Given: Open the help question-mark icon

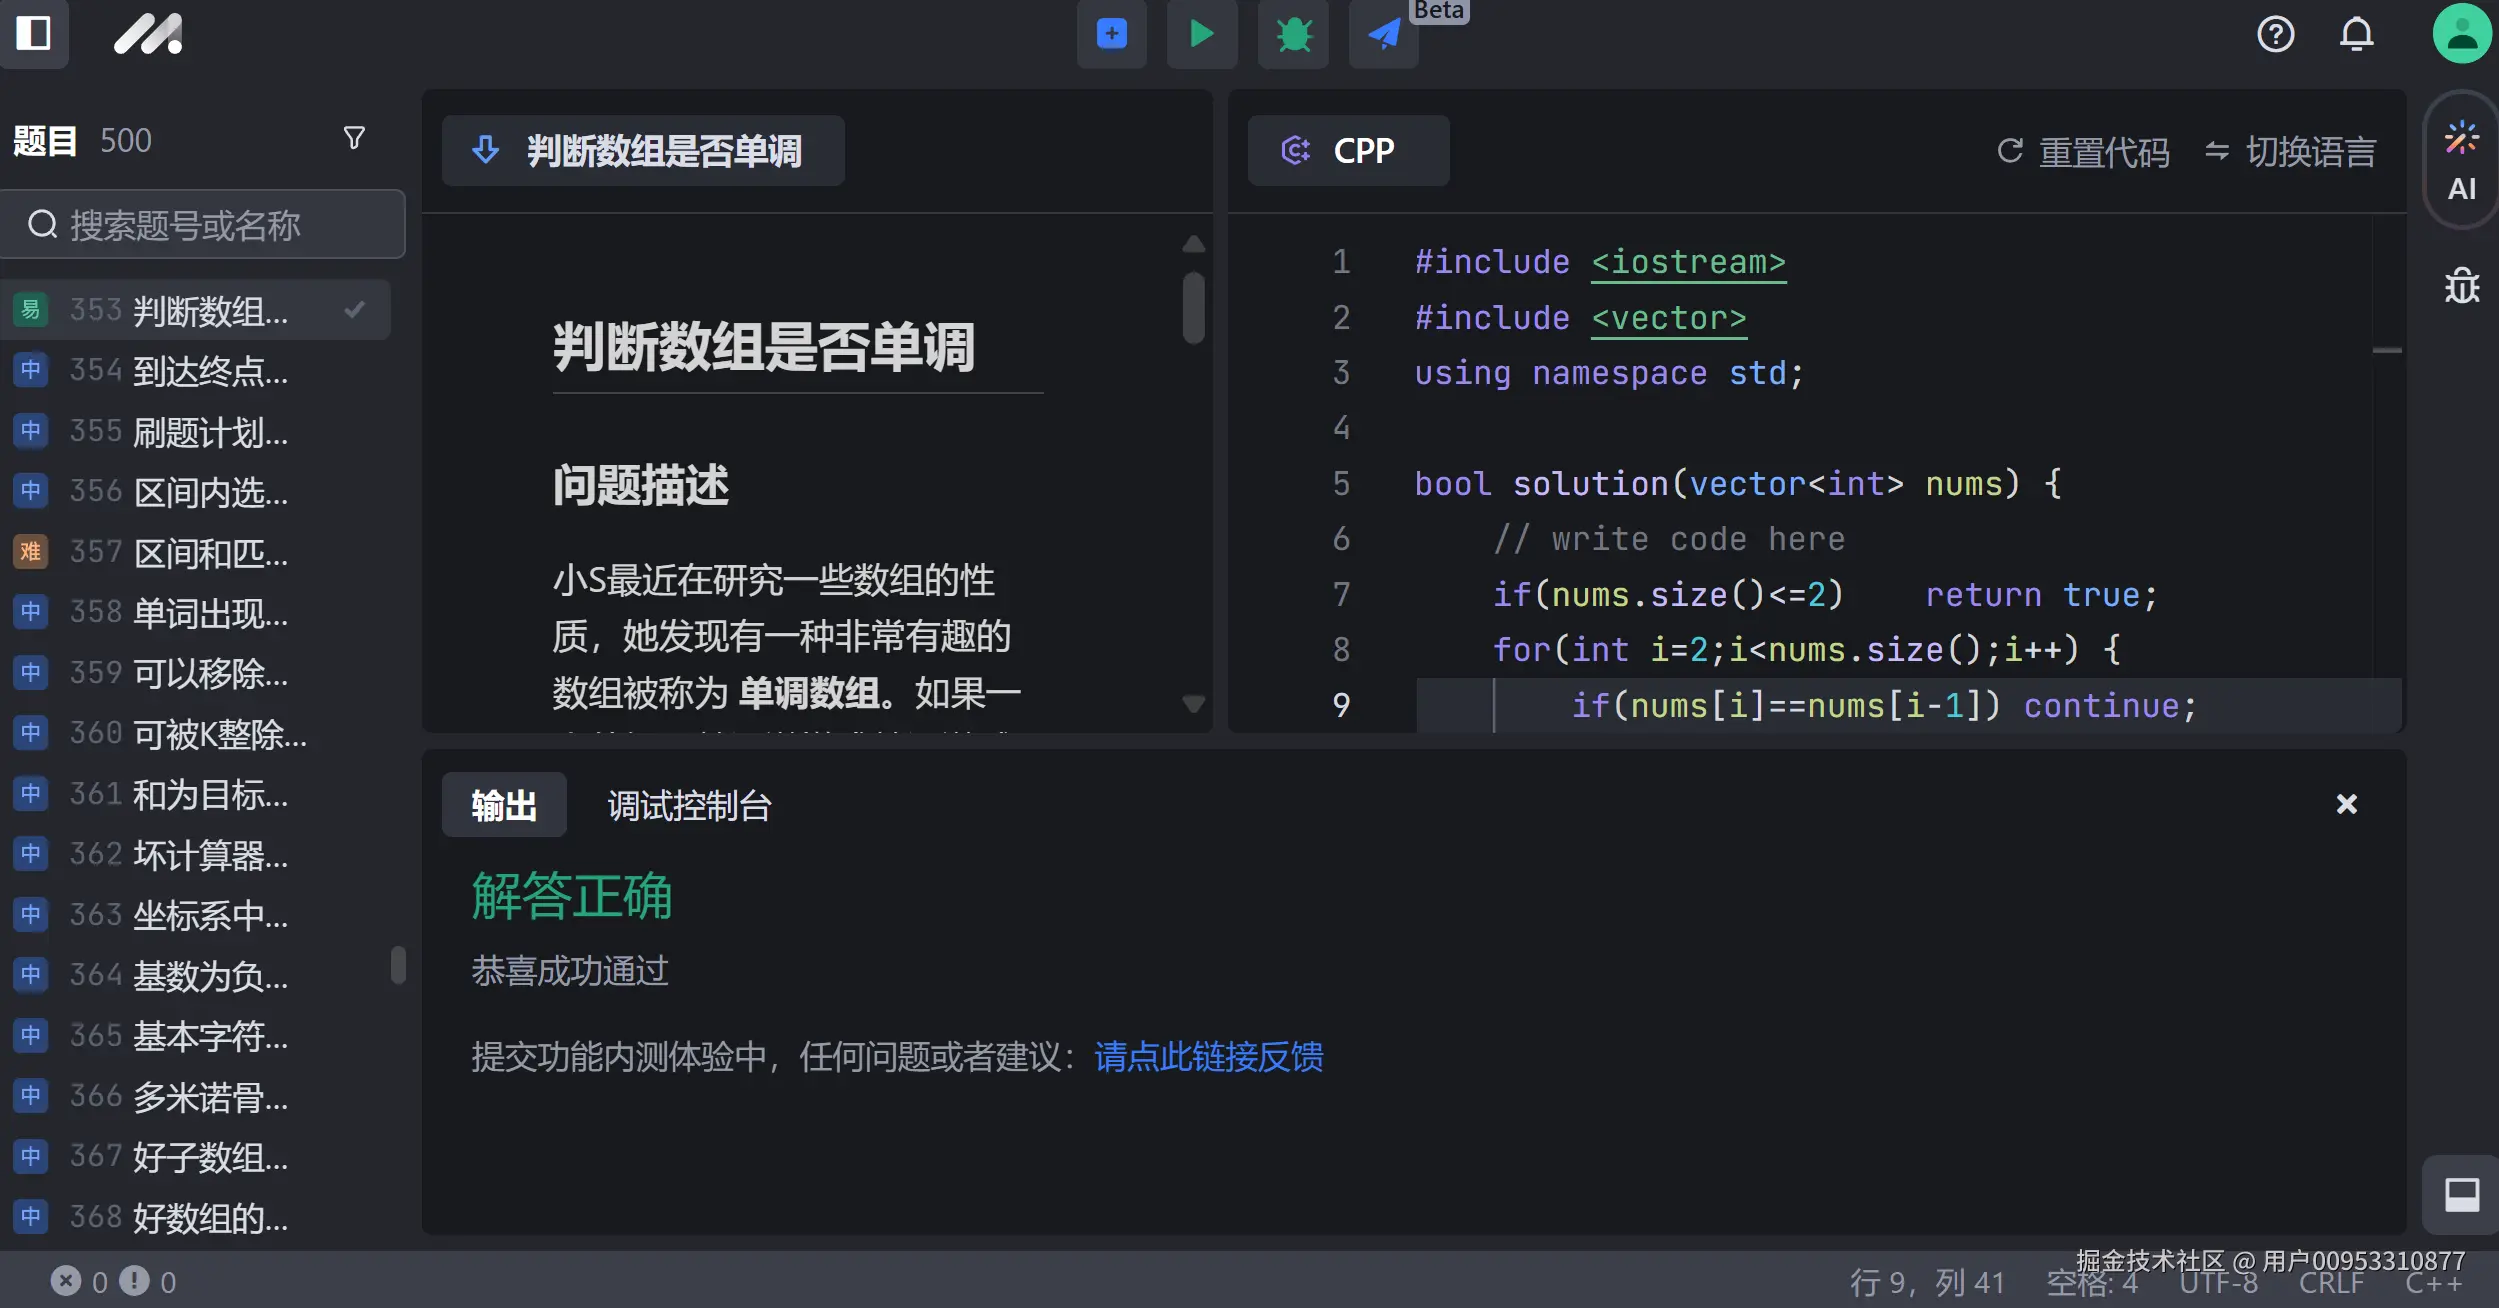Looking at the screenshot, I should click(x=2275, y=34).
